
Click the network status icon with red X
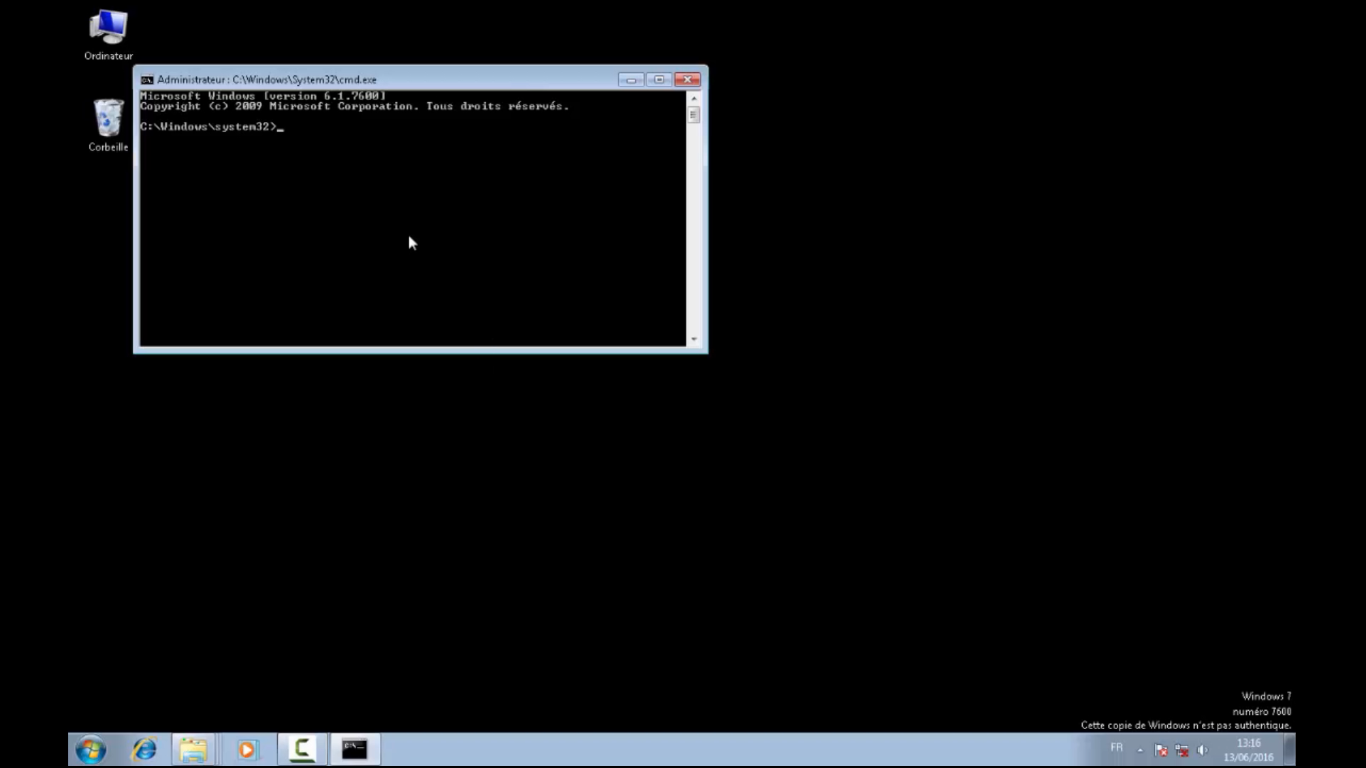(1182, 749)
